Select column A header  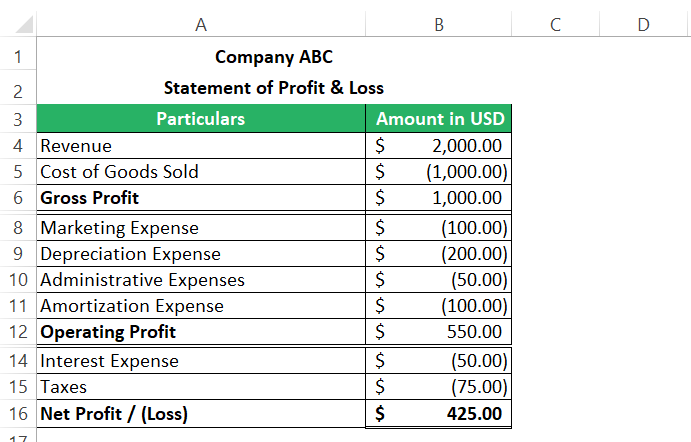coord(201,24)
